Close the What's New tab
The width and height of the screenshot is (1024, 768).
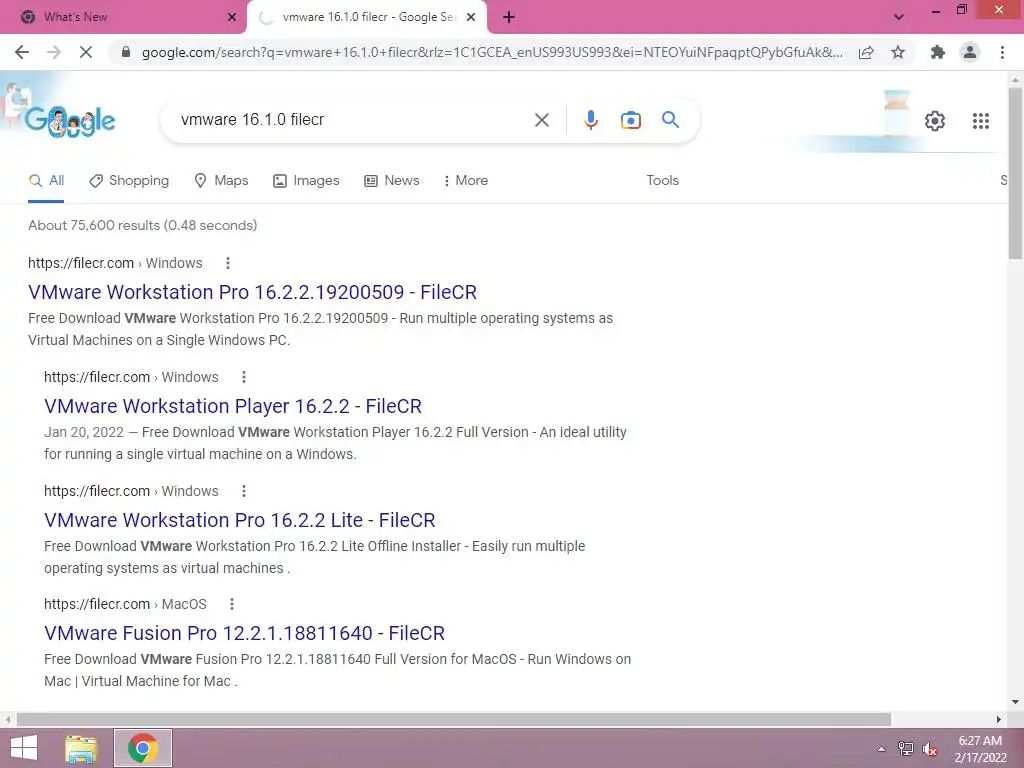point(232,18)
